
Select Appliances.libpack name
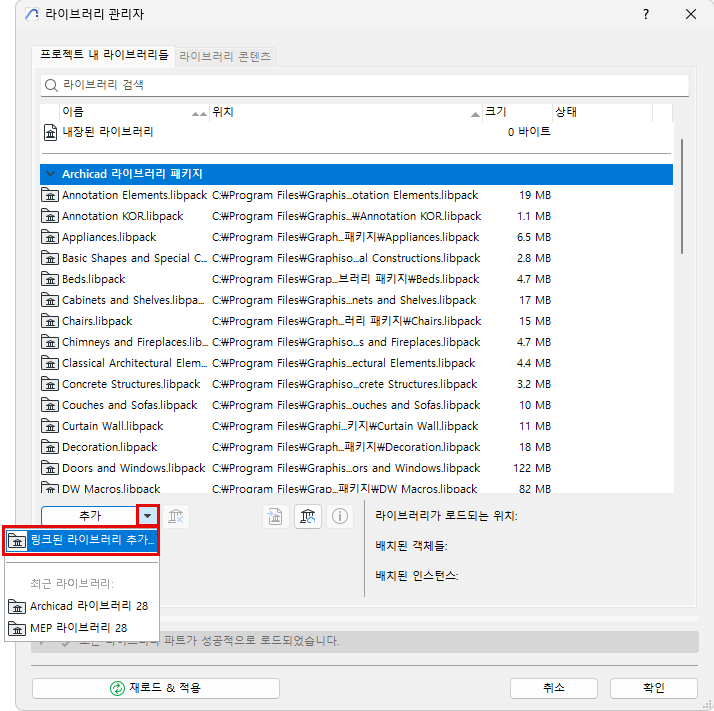point(109,237)
